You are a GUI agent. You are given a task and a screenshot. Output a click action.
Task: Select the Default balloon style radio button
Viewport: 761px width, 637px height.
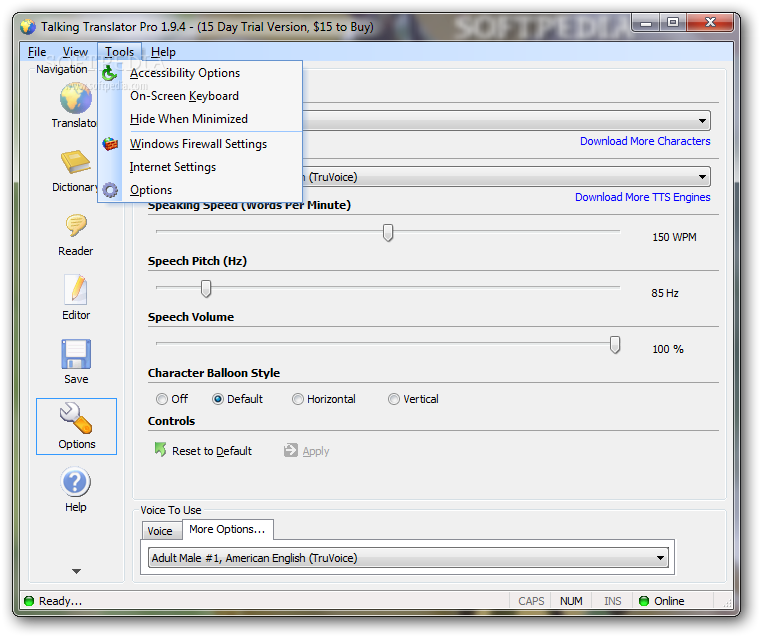(x=218, y=399)
